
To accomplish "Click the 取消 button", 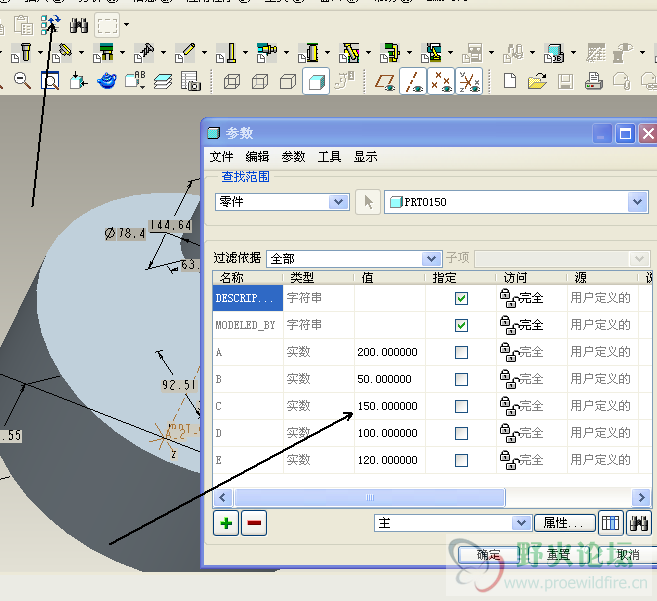I will (628, 555).
